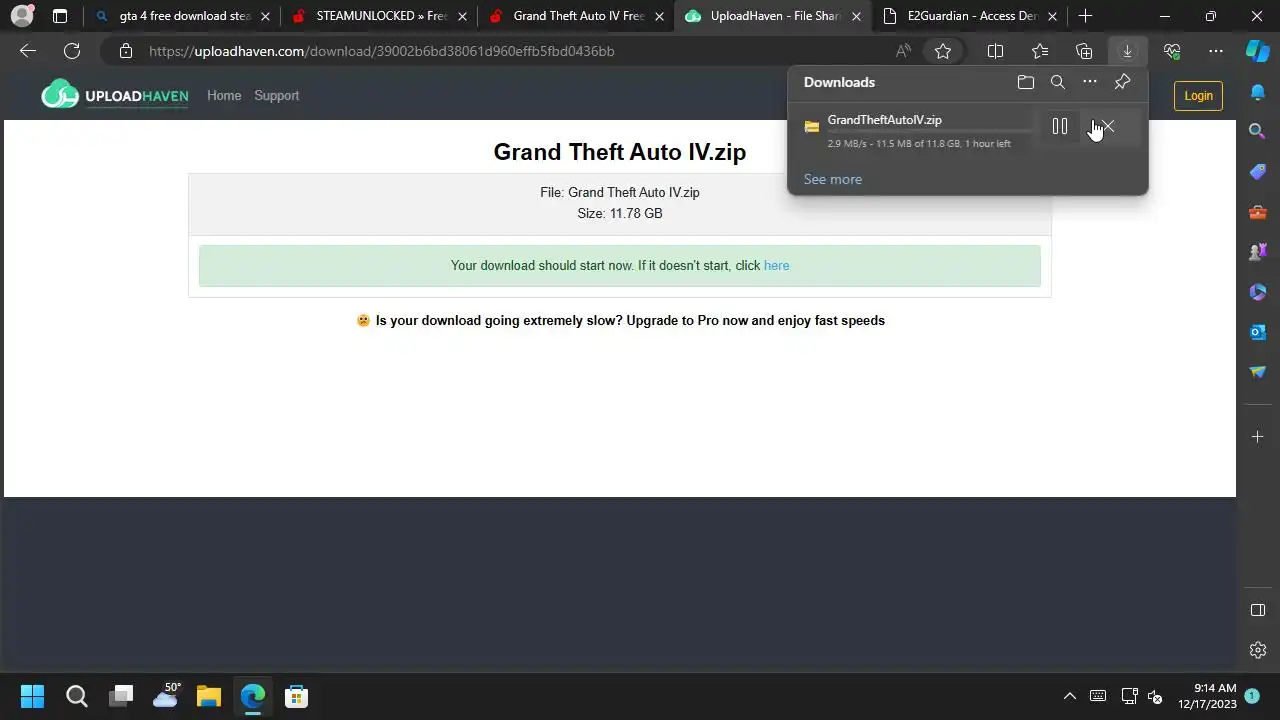
Task: Click the download progress bar
Action: (x=932, y=132)
